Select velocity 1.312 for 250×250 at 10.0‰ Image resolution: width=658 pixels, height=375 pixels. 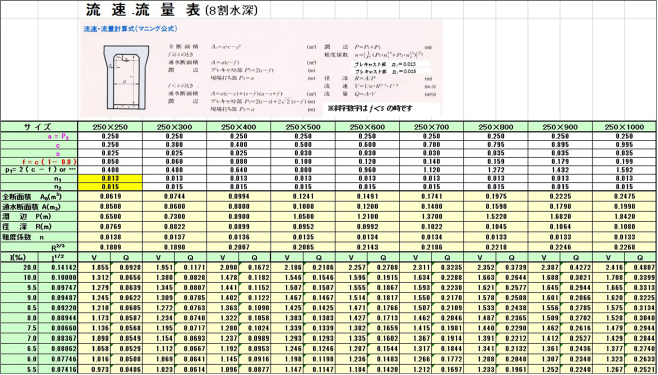coord(94,277)
